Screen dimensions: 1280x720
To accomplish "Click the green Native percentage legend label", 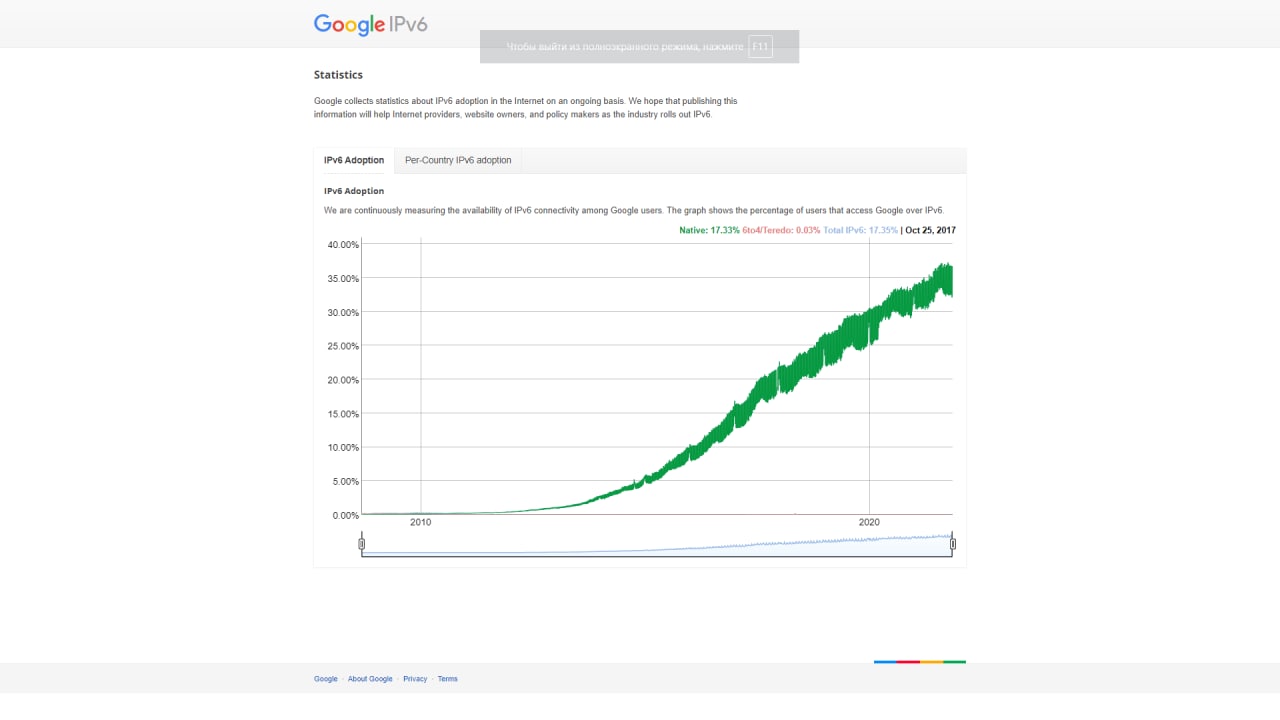I will [x=709, y=231].
